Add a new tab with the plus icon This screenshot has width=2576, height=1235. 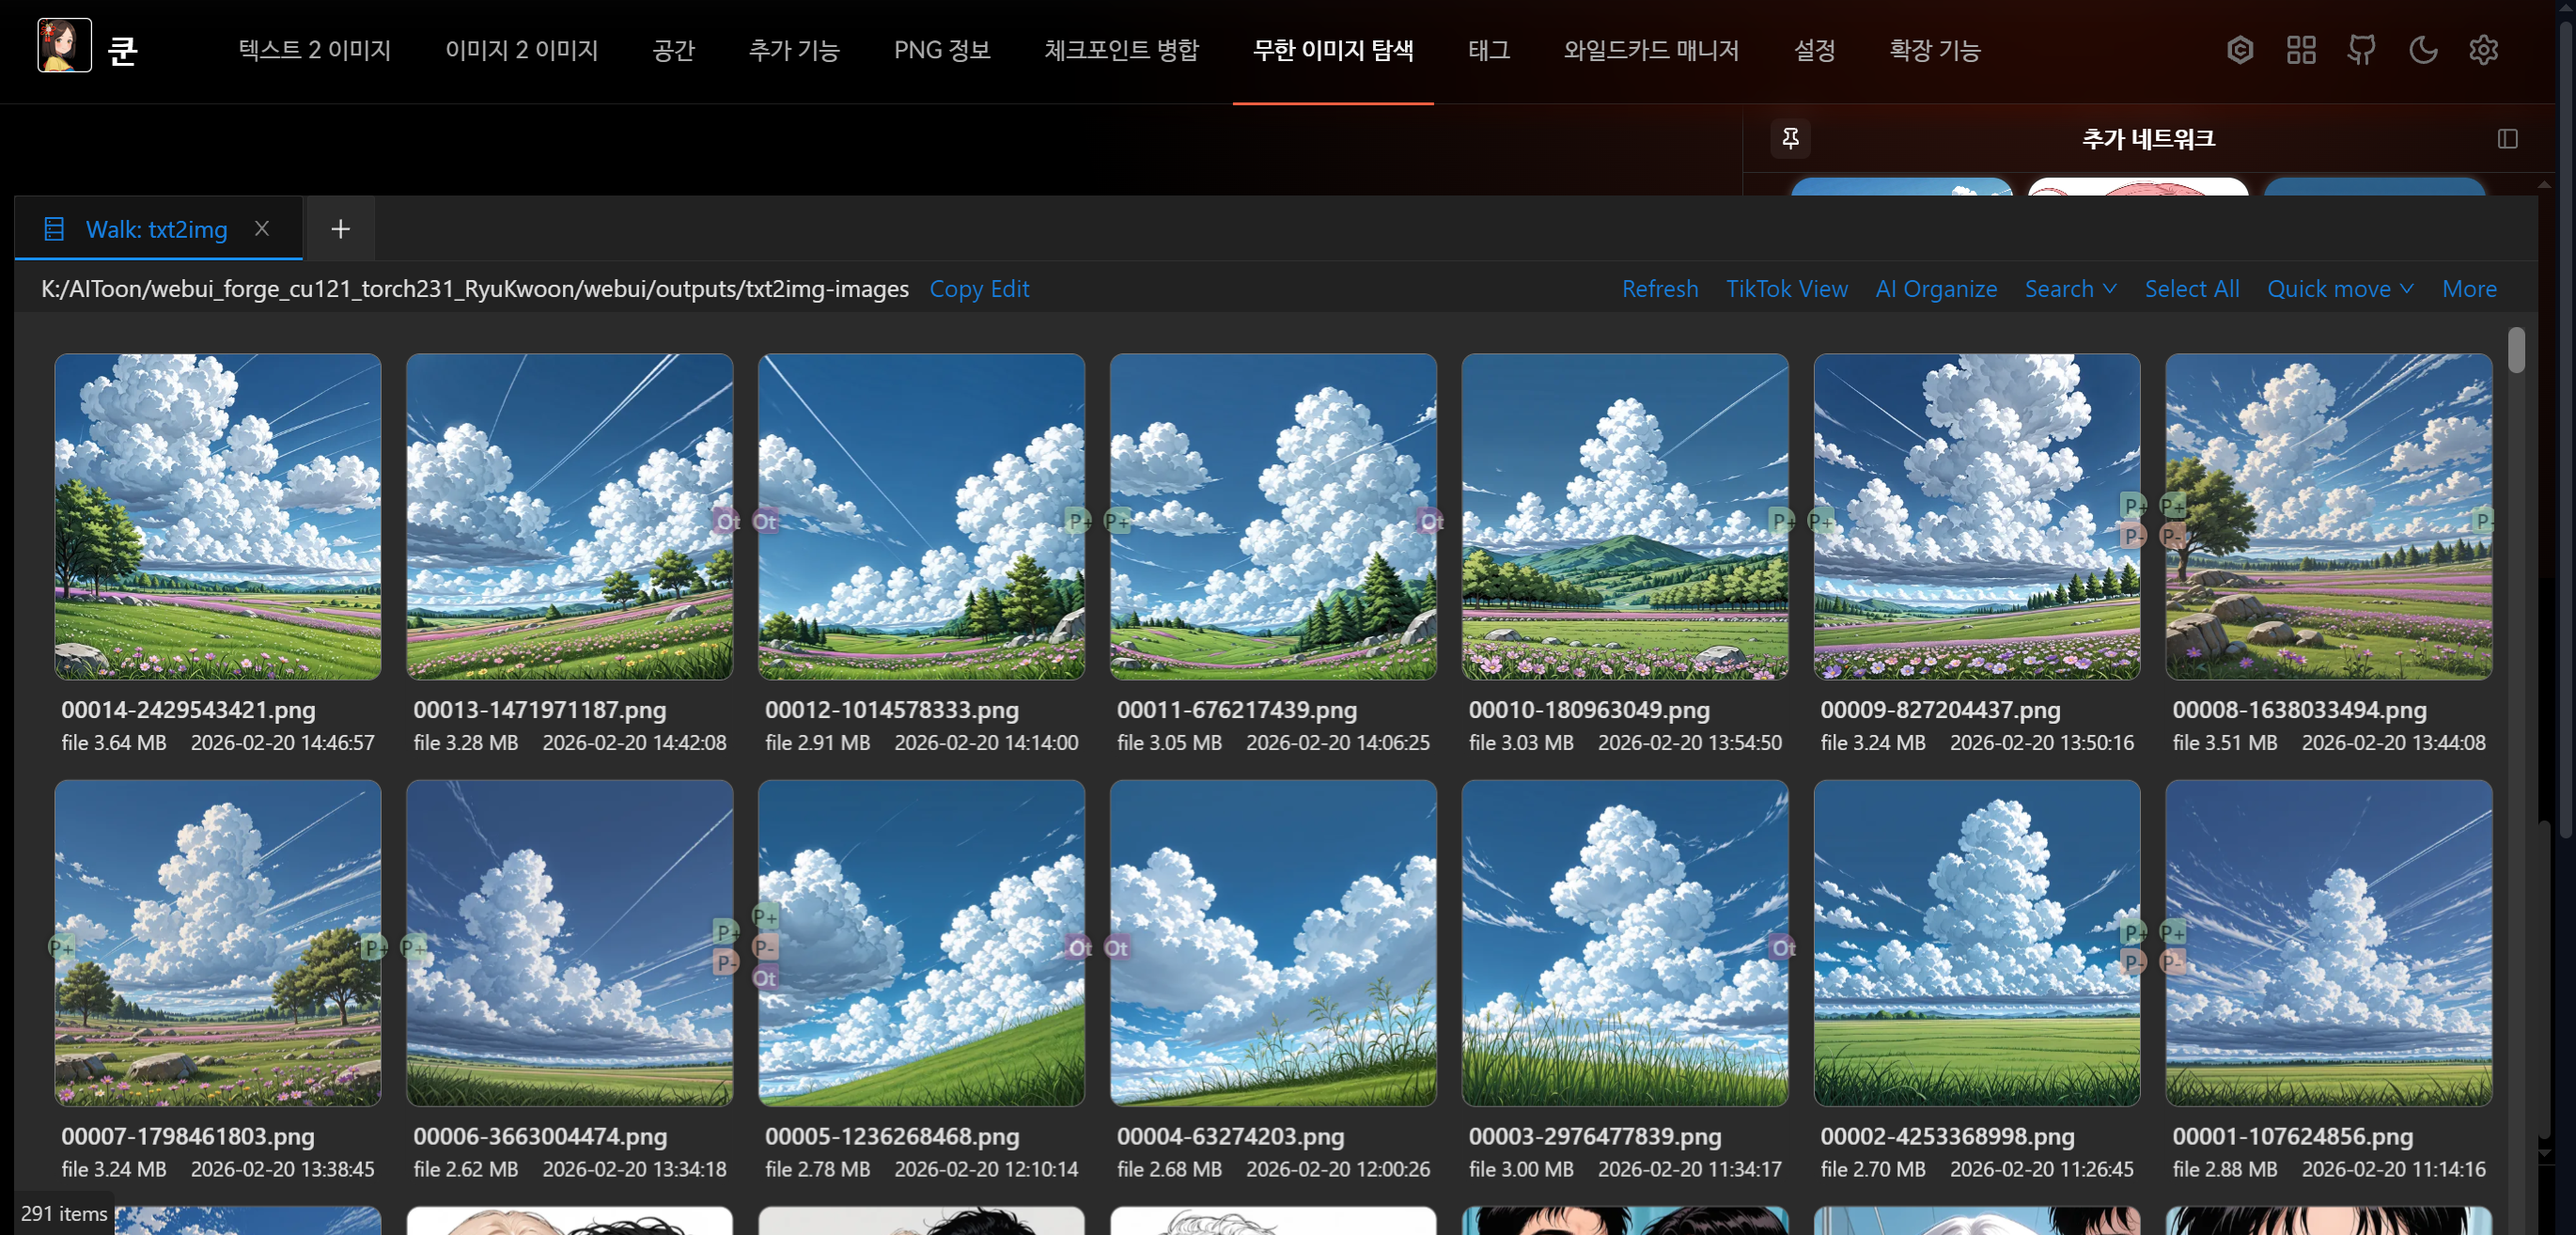(340, 229)
